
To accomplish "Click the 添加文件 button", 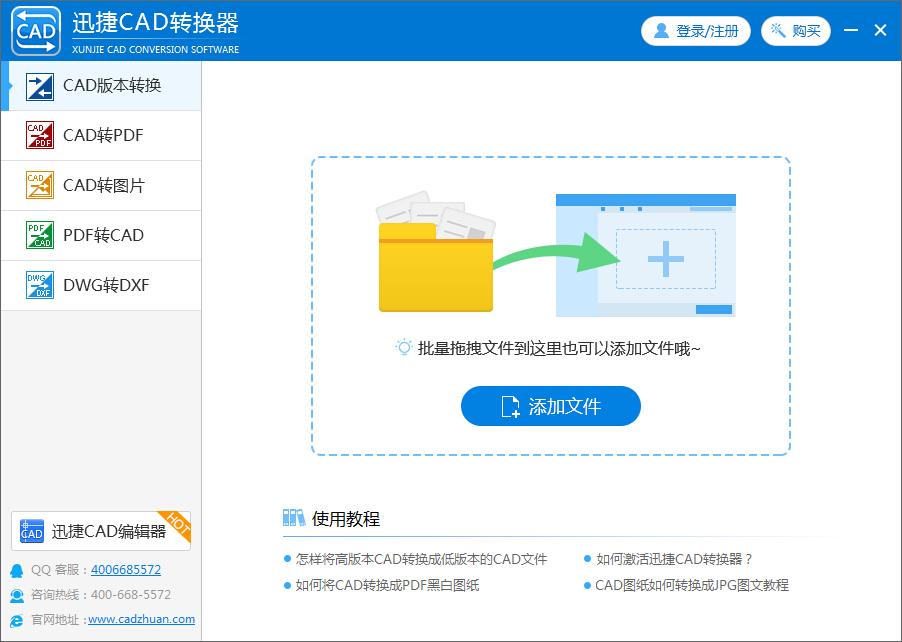I will pyautogui.click(x=550, y=406).
